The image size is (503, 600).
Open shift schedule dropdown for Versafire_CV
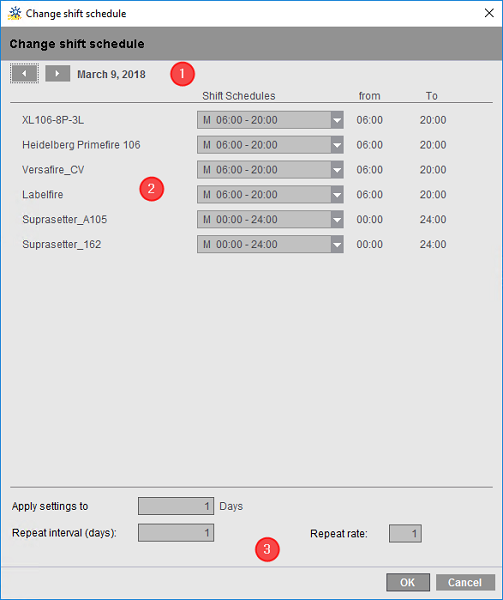270,170
